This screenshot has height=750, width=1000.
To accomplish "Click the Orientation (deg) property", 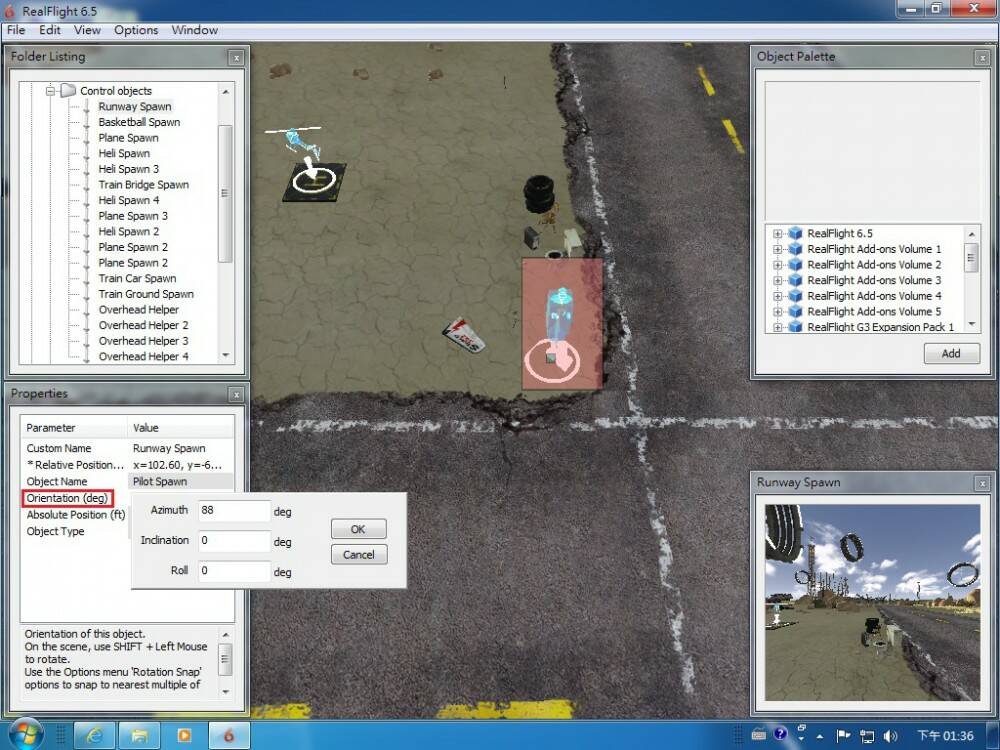I will (67, 498).
